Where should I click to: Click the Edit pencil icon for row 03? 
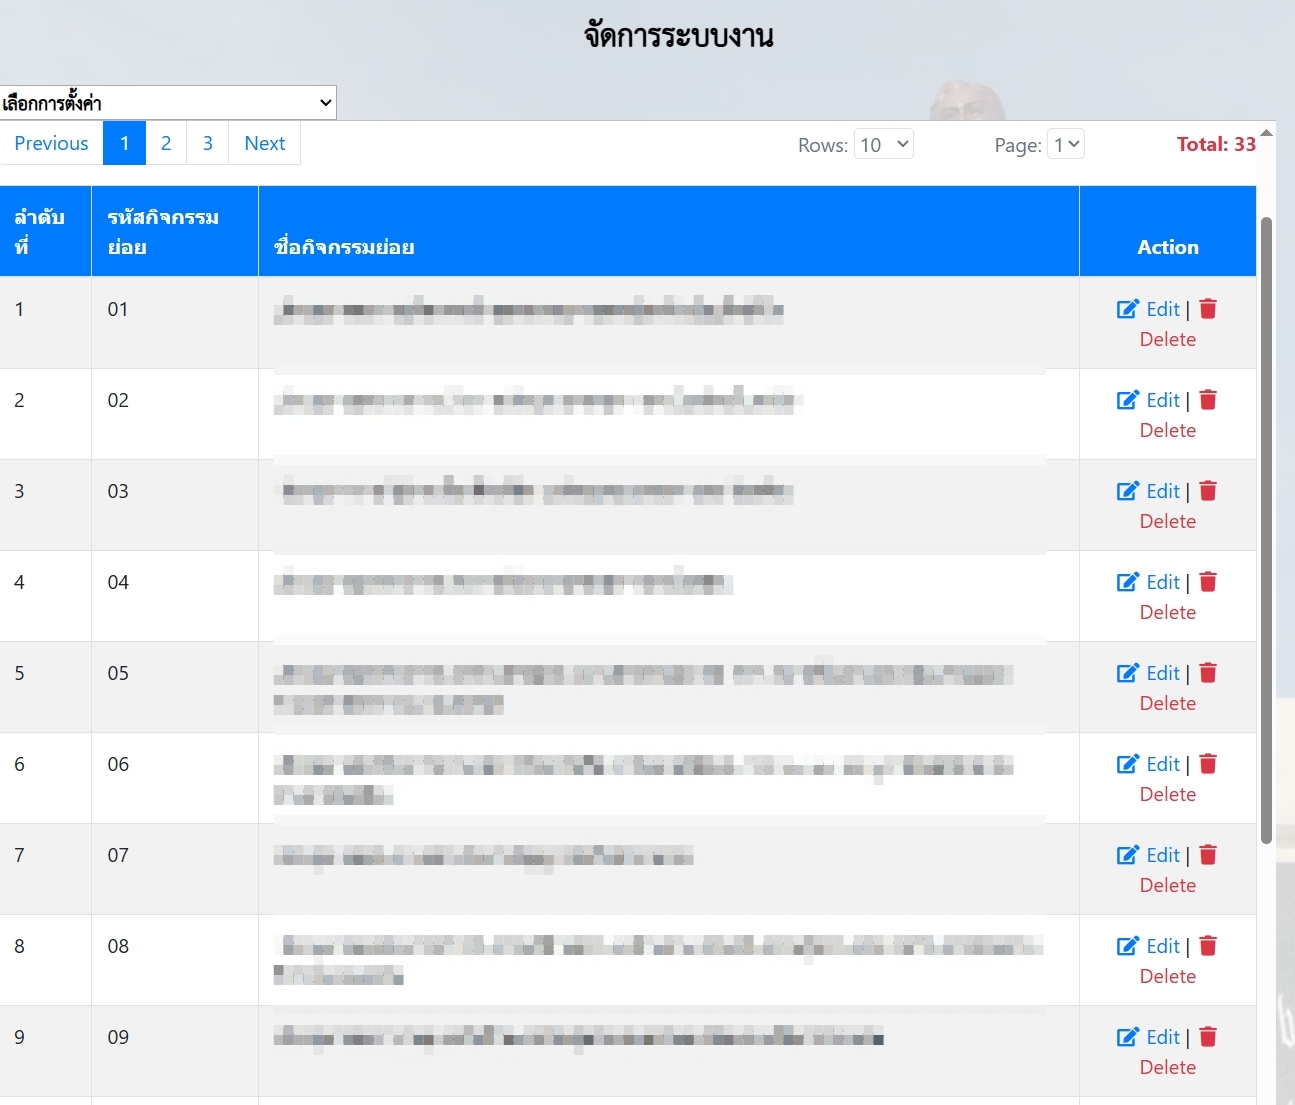(x=1127, y=491)
